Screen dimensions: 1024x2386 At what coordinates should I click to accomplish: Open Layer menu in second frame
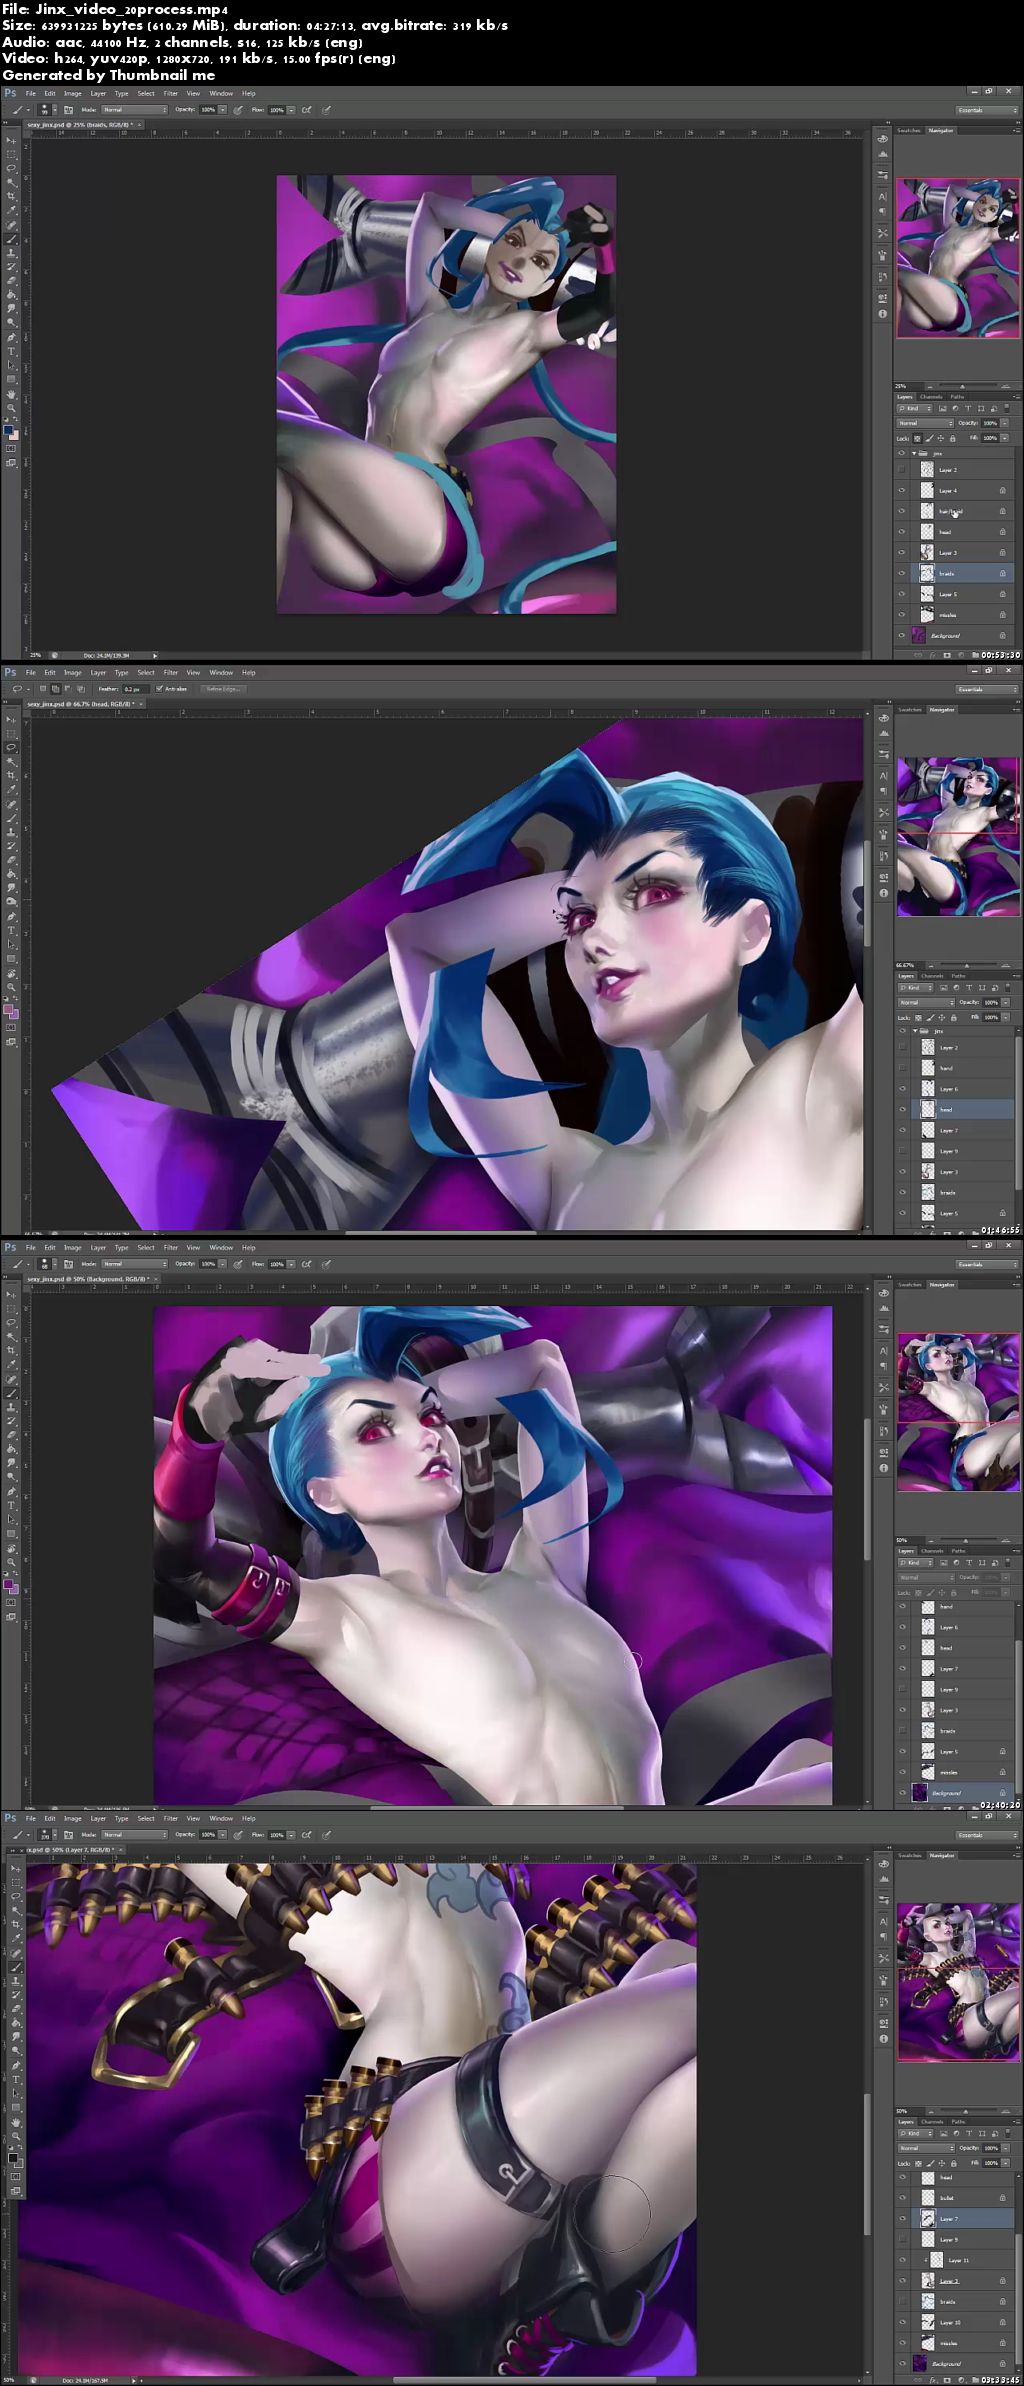pyautogui.click(x=98, y=673)
